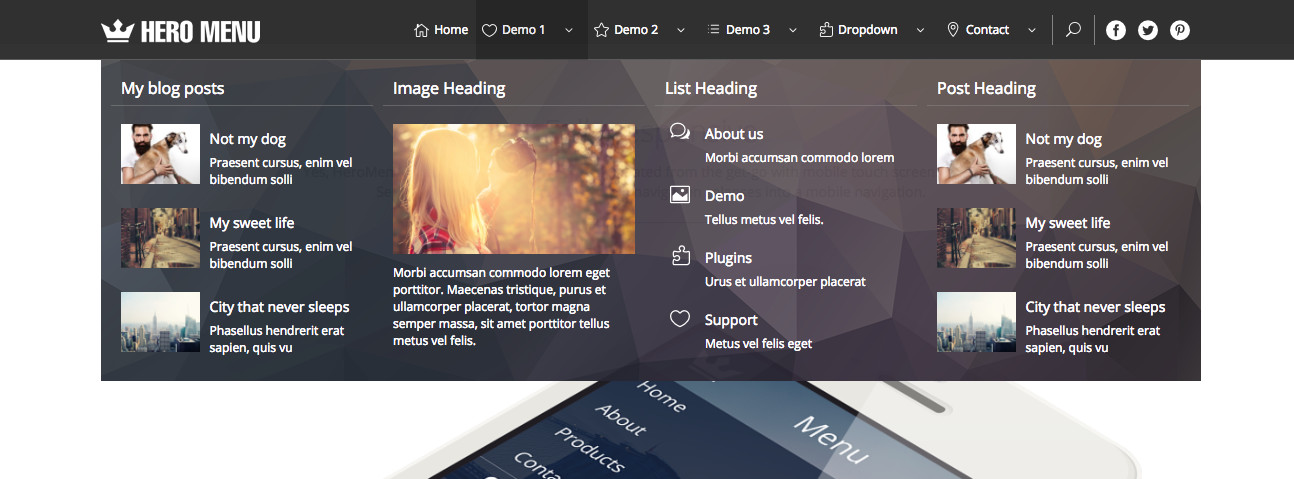The height and width of the screenshot is (479, 1294).
Task: Click 'Tellus metus vel felis.' under Demo
Action: point(764,220)
